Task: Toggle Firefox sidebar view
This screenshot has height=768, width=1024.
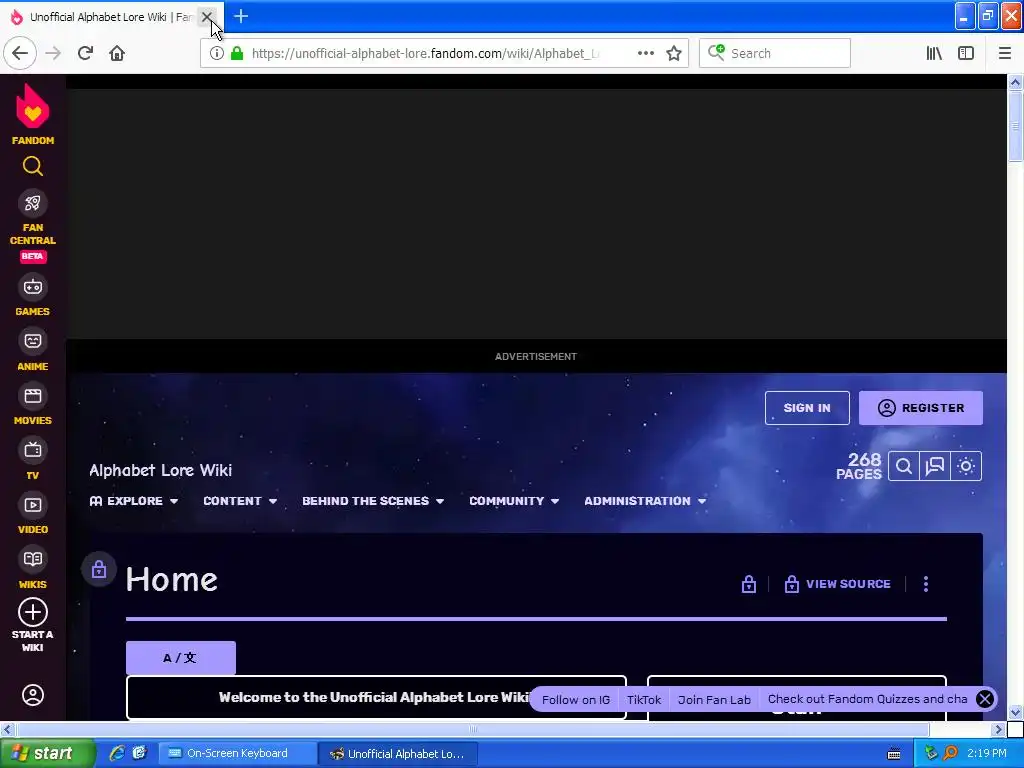Action: (x=966, y=54)
